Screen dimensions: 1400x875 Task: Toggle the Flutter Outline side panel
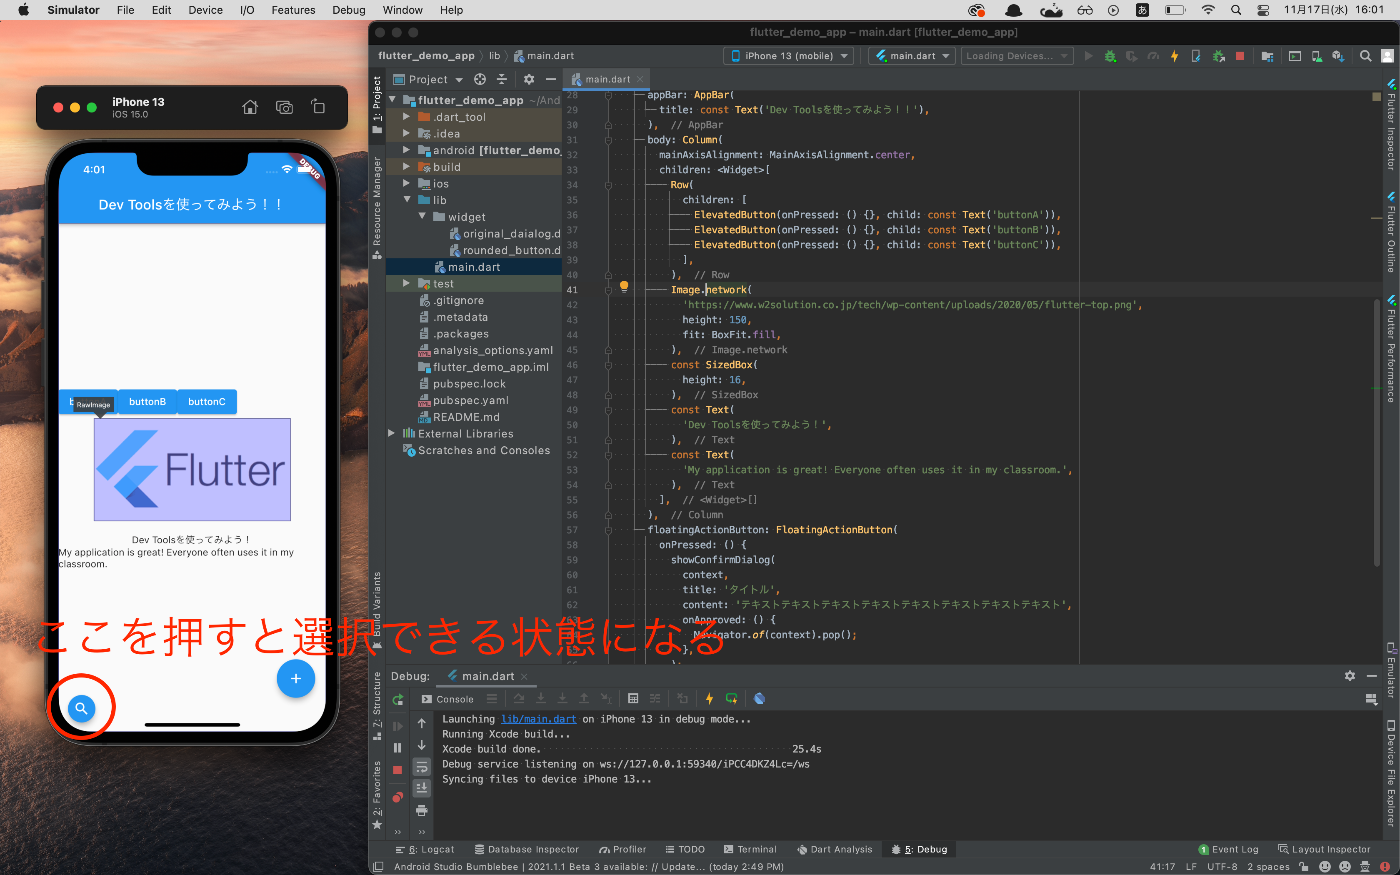coord(1390,233)
